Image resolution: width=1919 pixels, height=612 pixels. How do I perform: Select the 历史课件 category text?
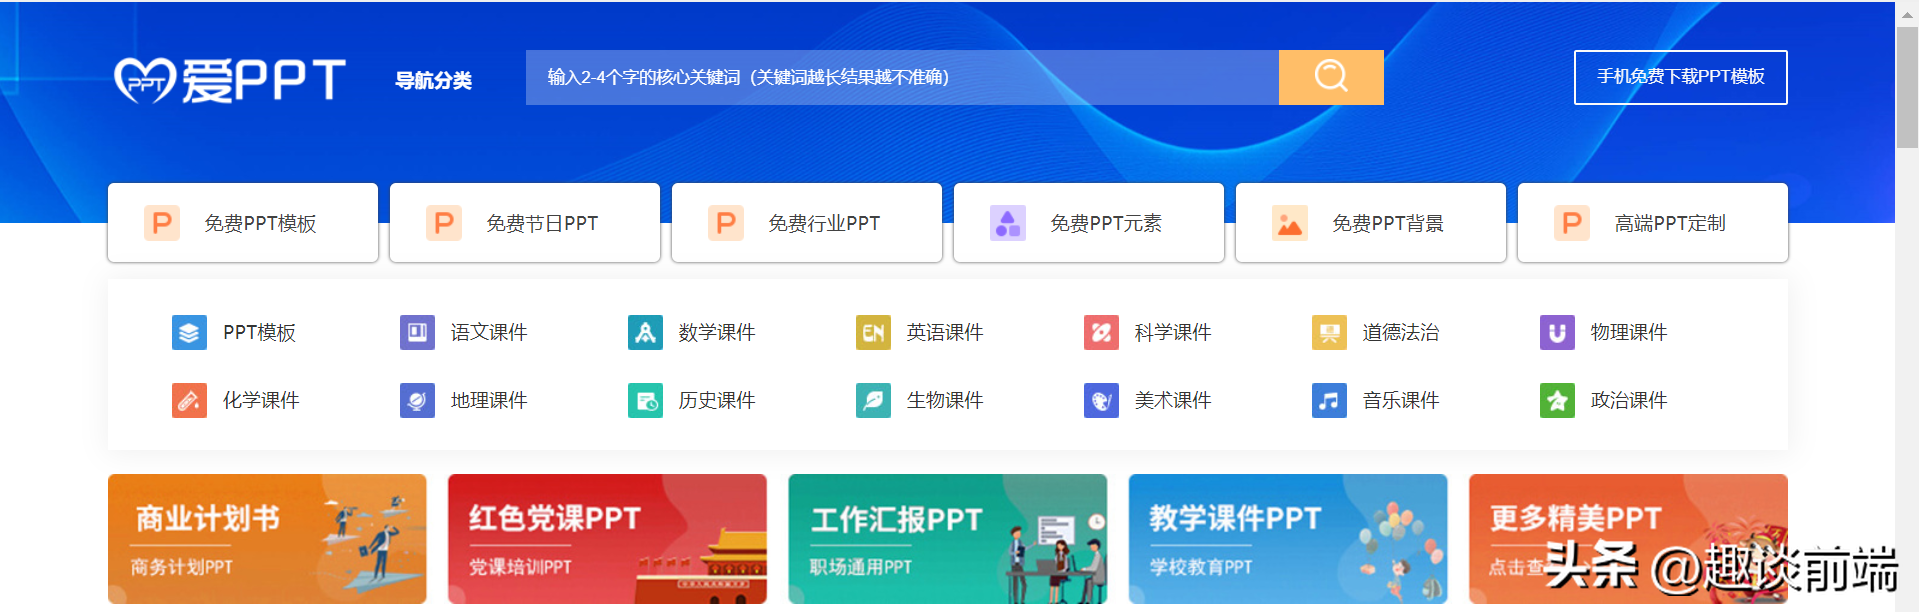pyautogui.click(x=717, y=400)
